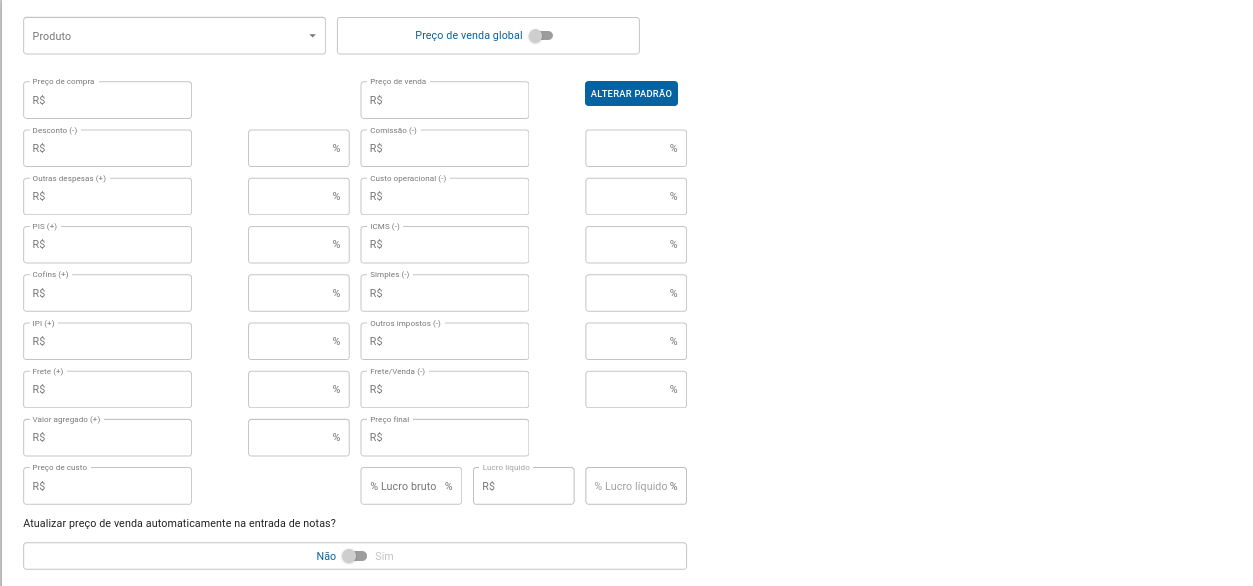Click the ICMS (-) amount field

tap(444, 244)
